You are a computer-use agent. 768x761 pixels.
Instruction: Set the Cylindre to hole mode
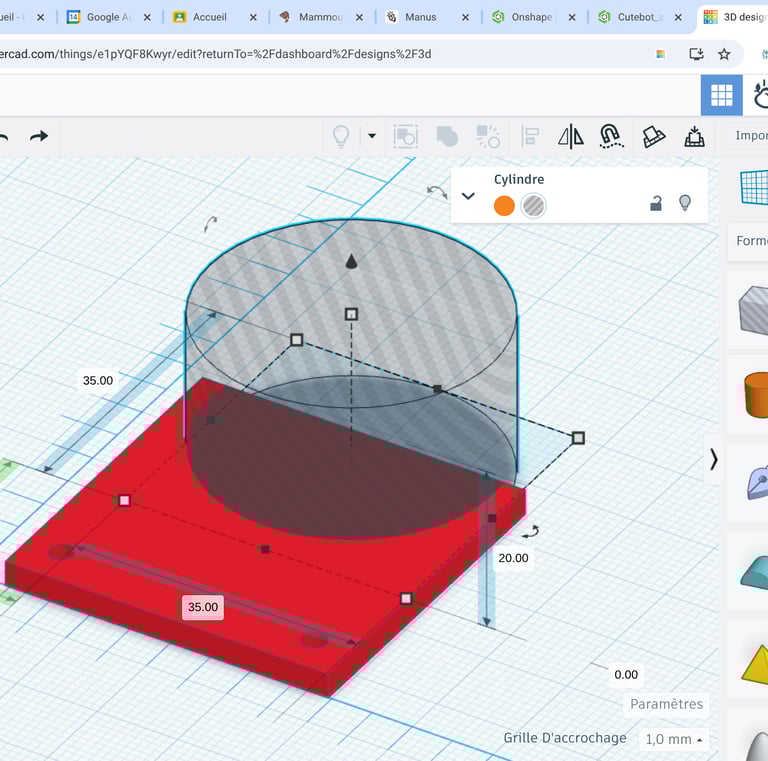click(534, 206)
